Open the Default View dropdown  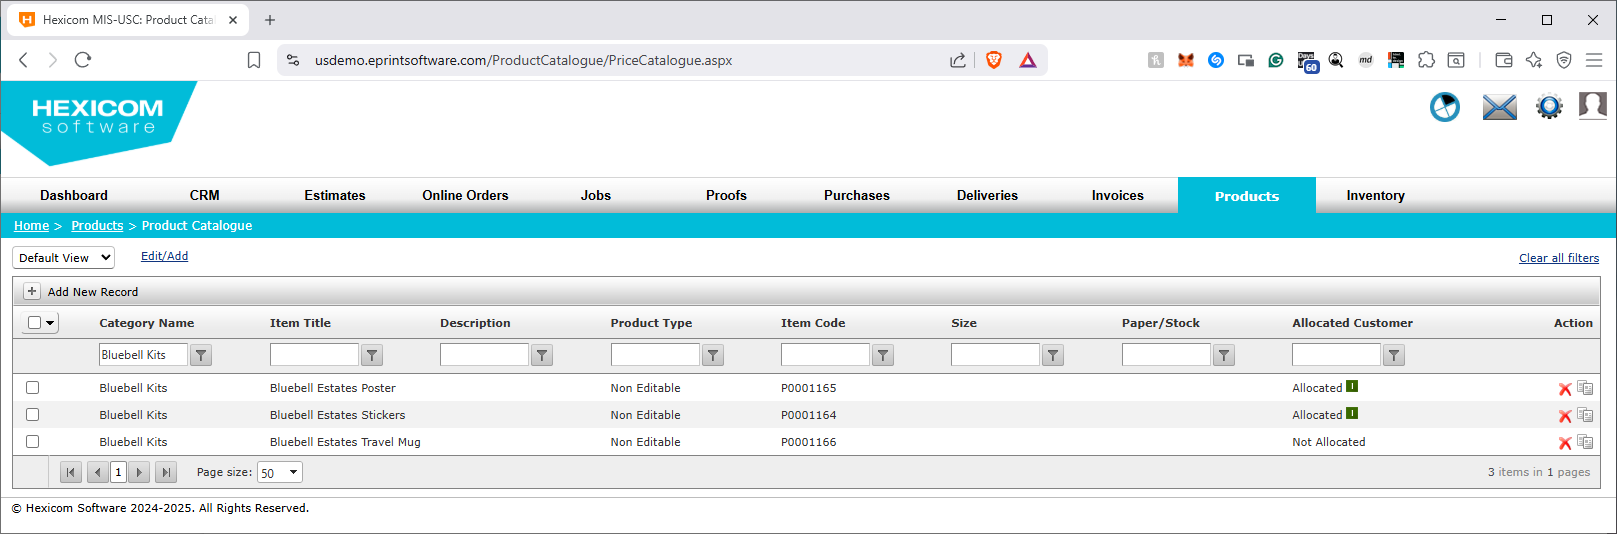pyautogui.click(x=64, y=258)
